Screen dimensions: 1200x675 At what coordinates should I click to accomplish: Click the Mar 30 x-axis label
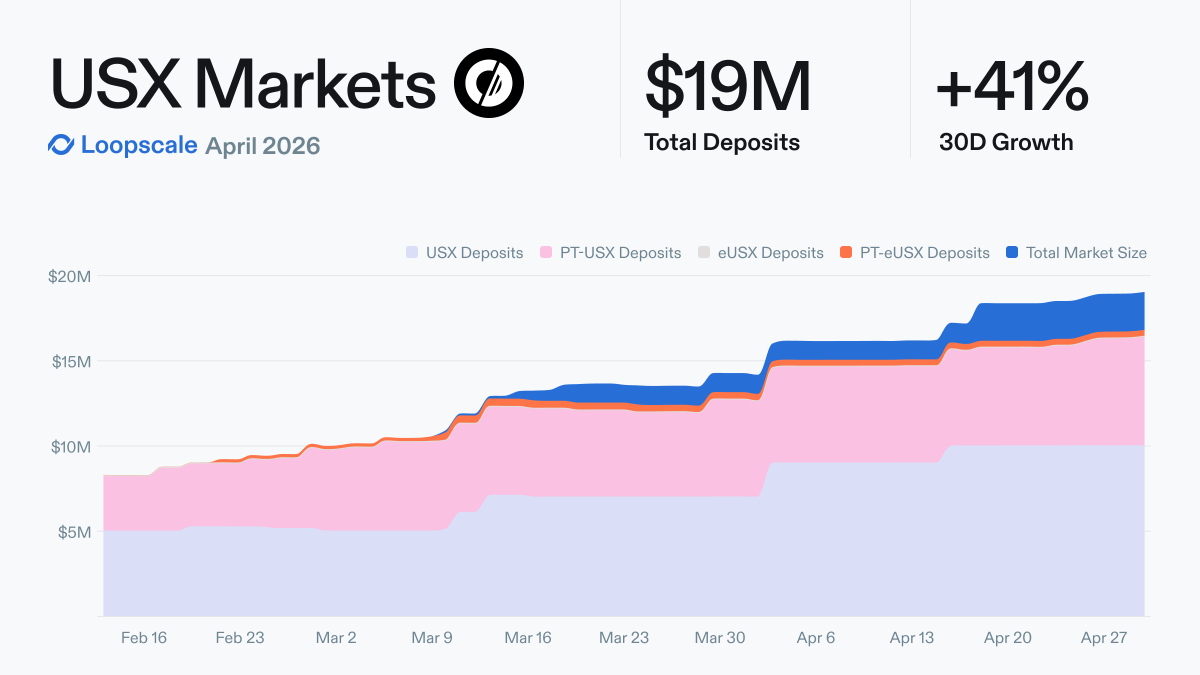point(720,637)
